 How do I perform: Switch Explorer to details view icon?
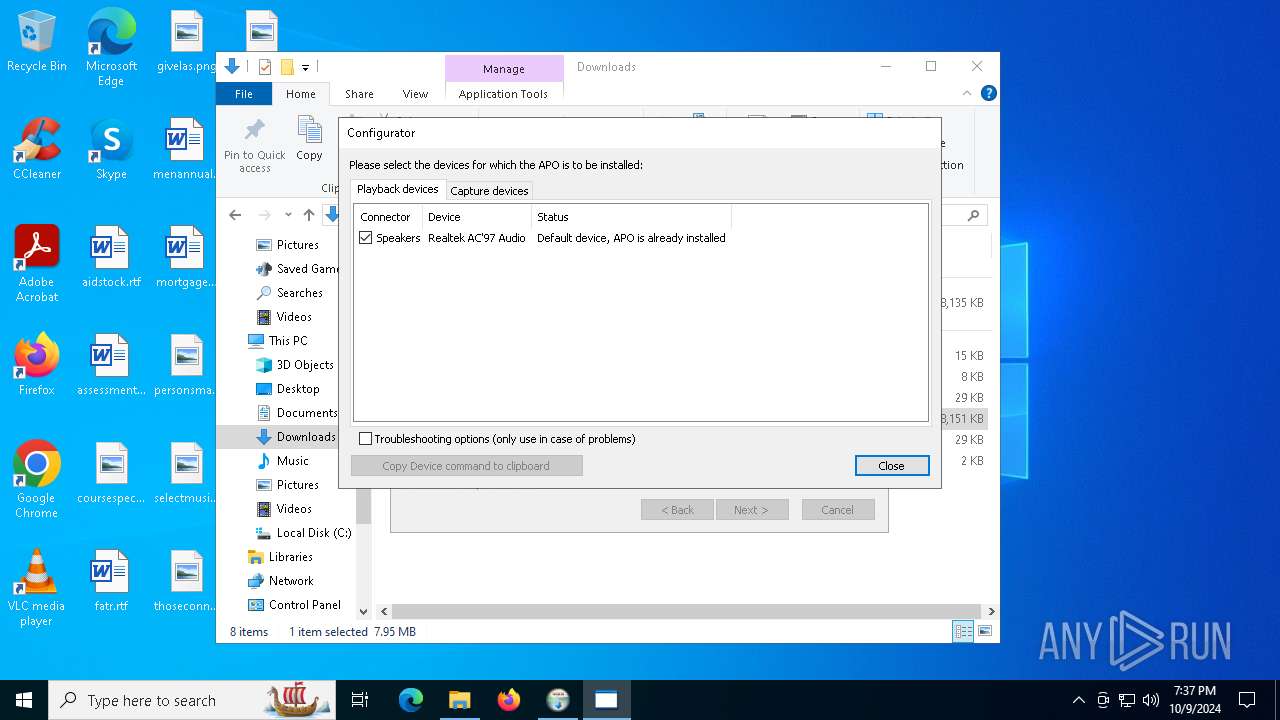coord(963,631)
